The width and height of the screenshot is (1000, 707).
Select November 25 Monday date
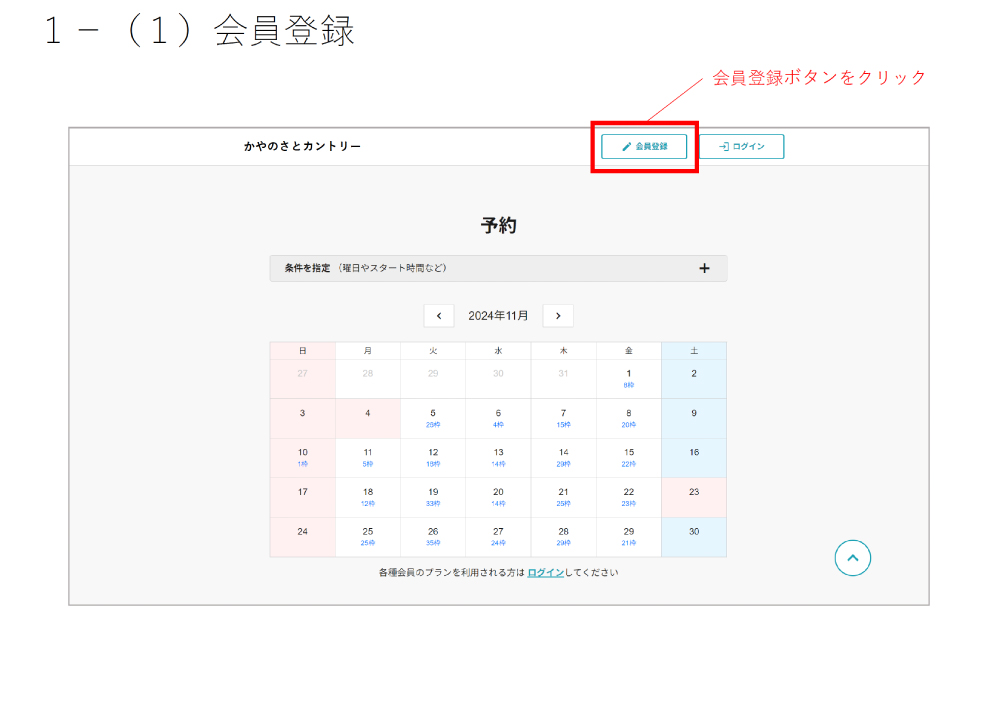368,536
